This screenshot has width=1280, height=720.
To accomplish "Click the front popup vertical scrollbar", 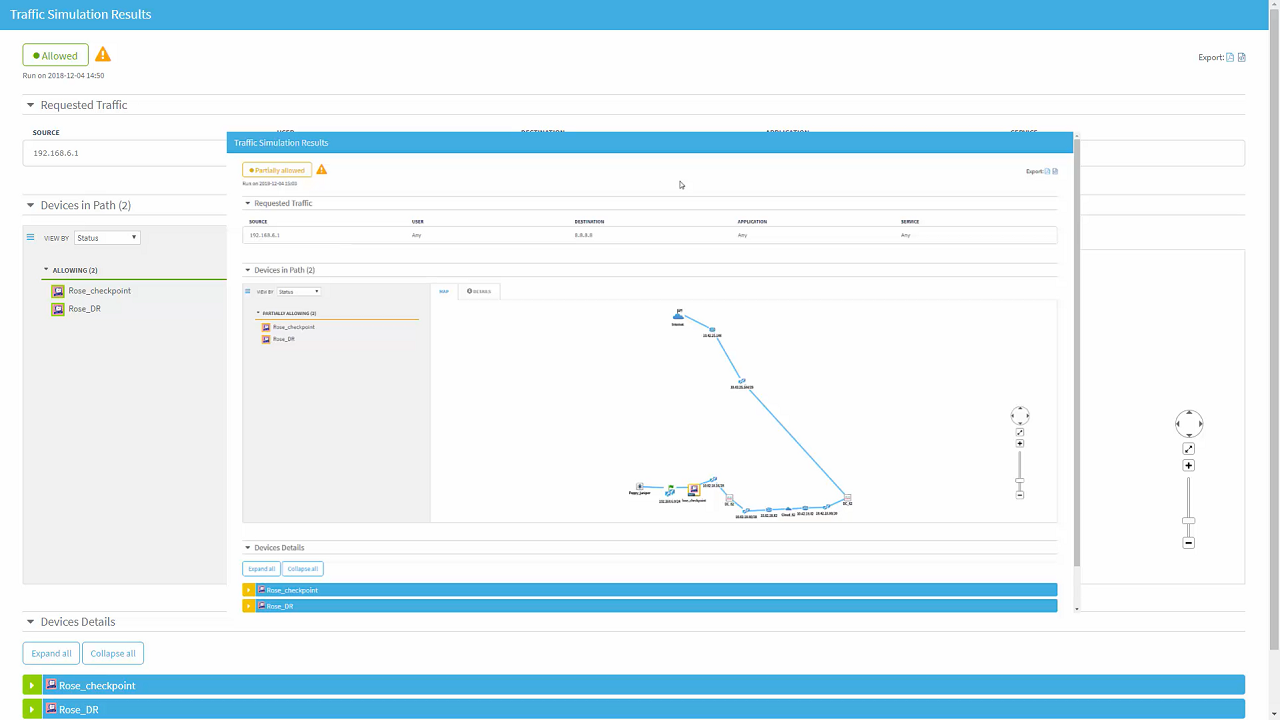I will pos(1077,353).
